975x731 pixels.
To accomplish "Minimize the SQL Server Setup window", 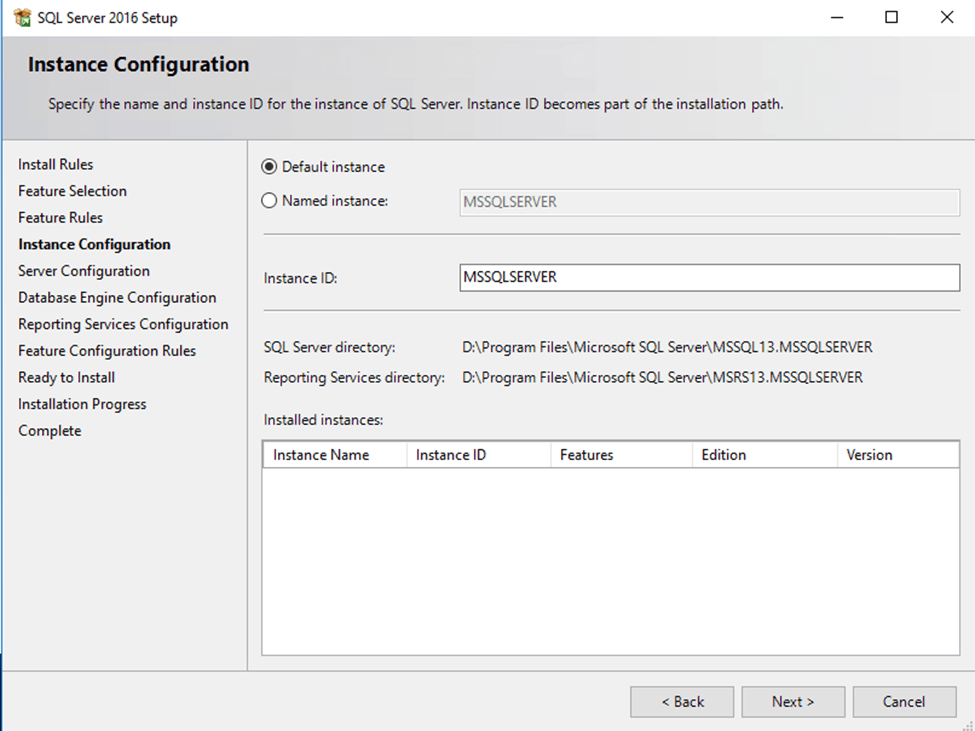I will click(x=837, y=18).
